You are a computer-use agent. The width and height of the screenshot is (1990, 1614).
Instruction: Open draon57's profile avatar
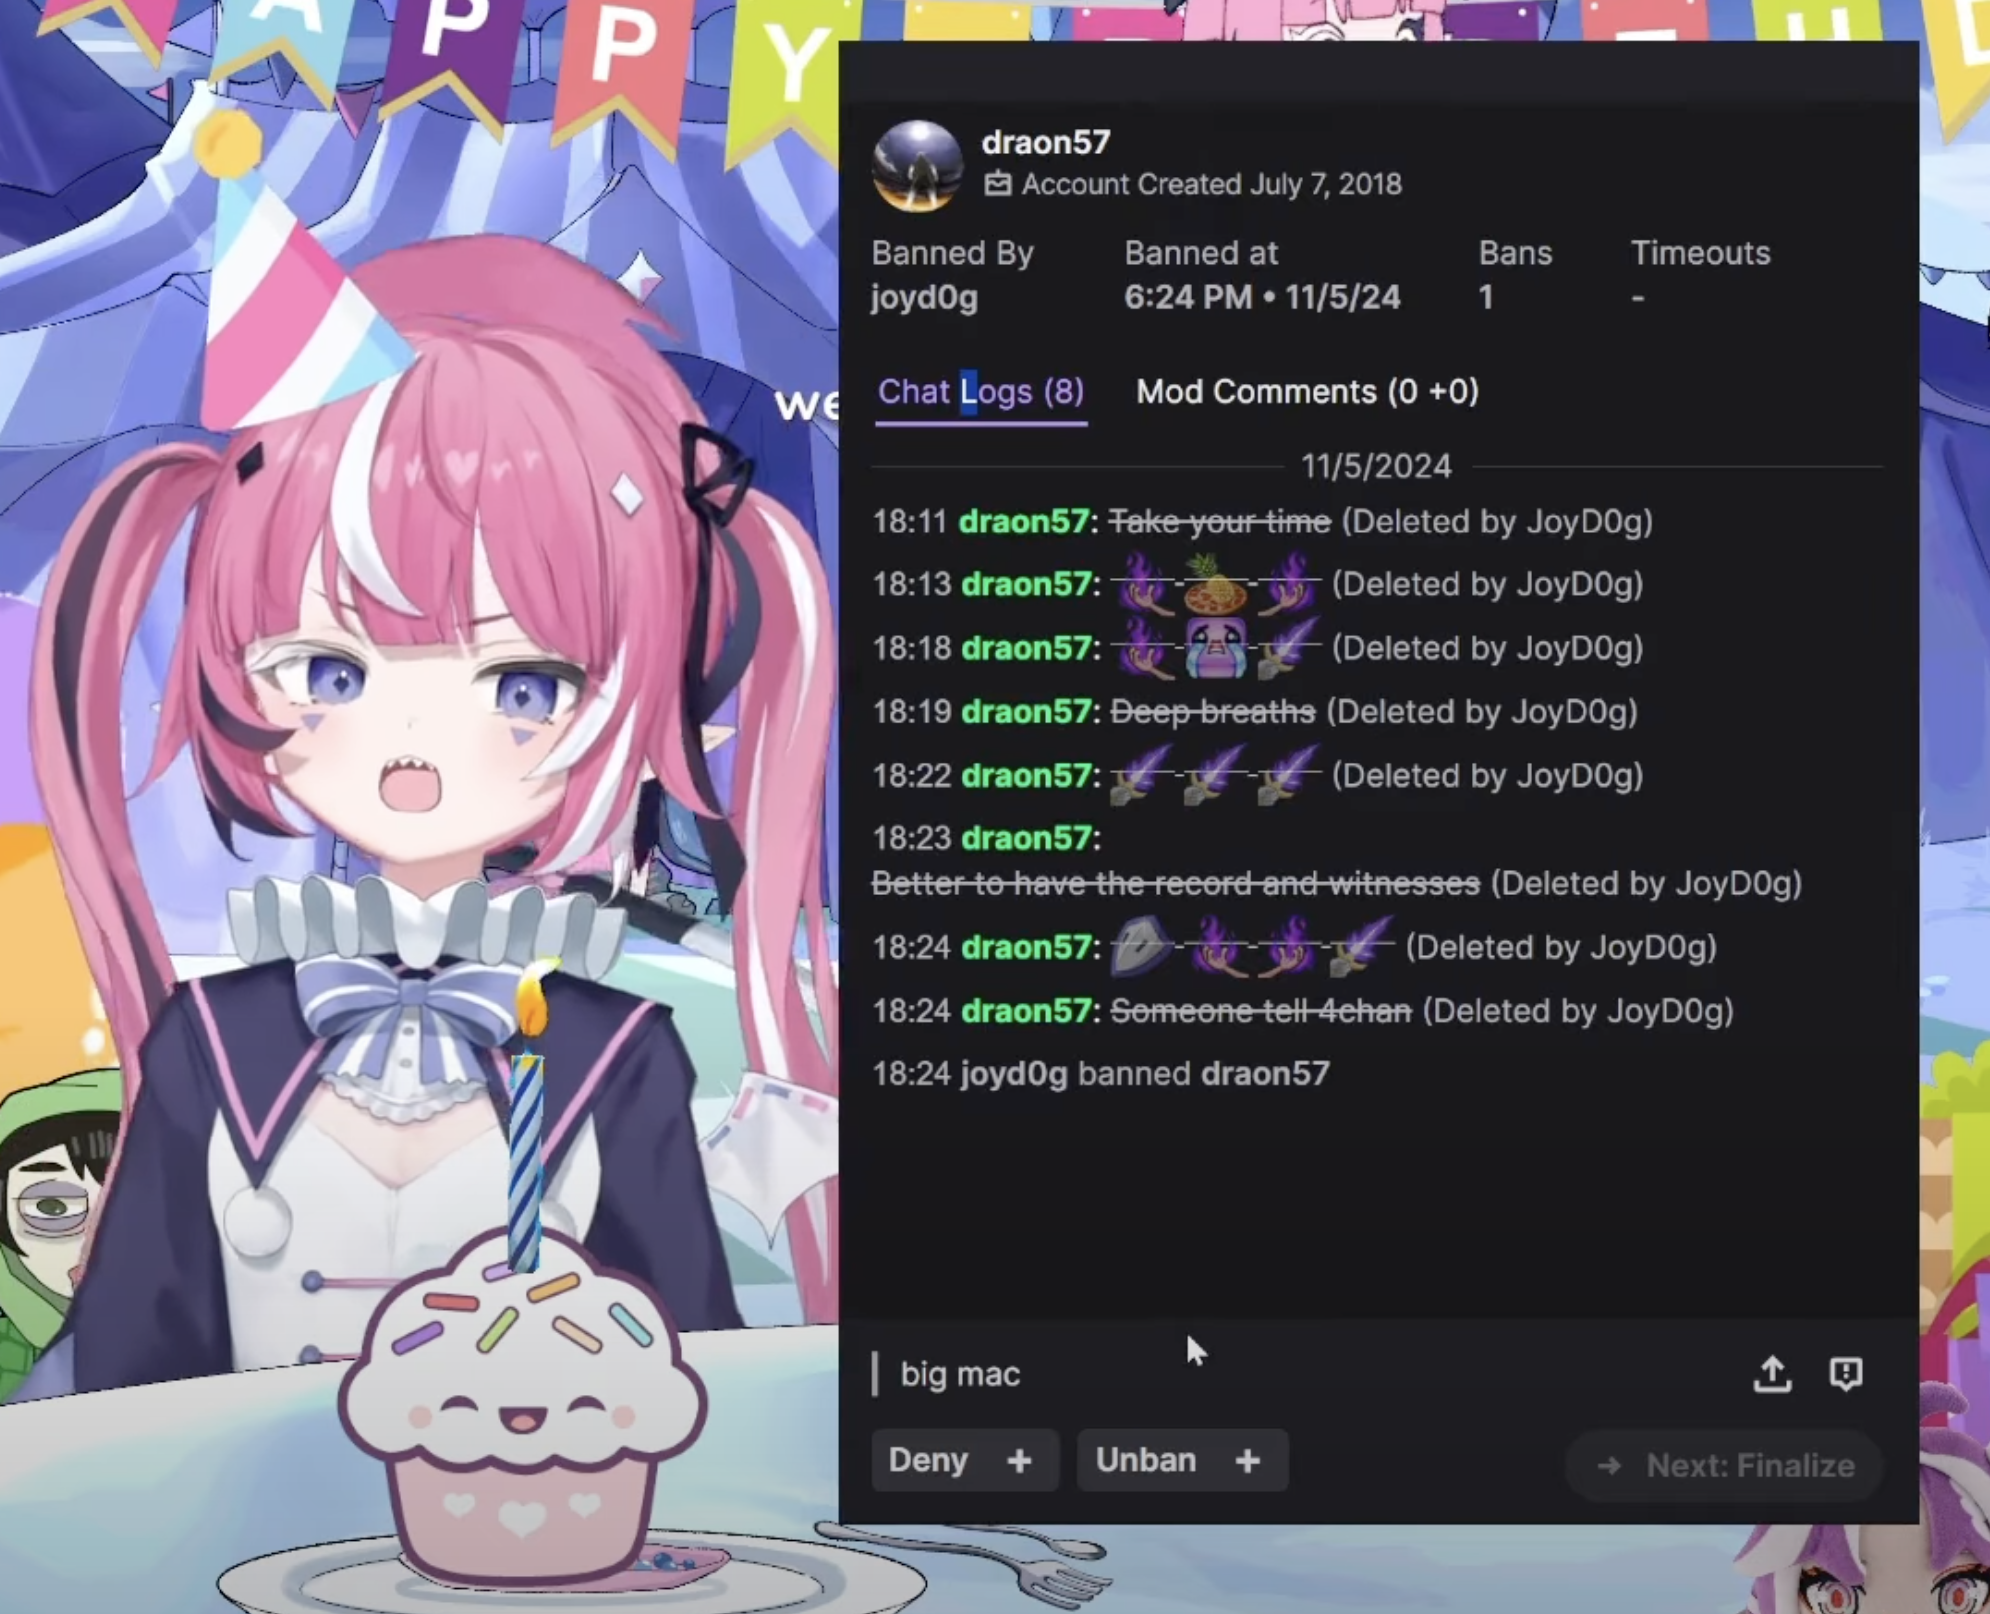(917, 166)
